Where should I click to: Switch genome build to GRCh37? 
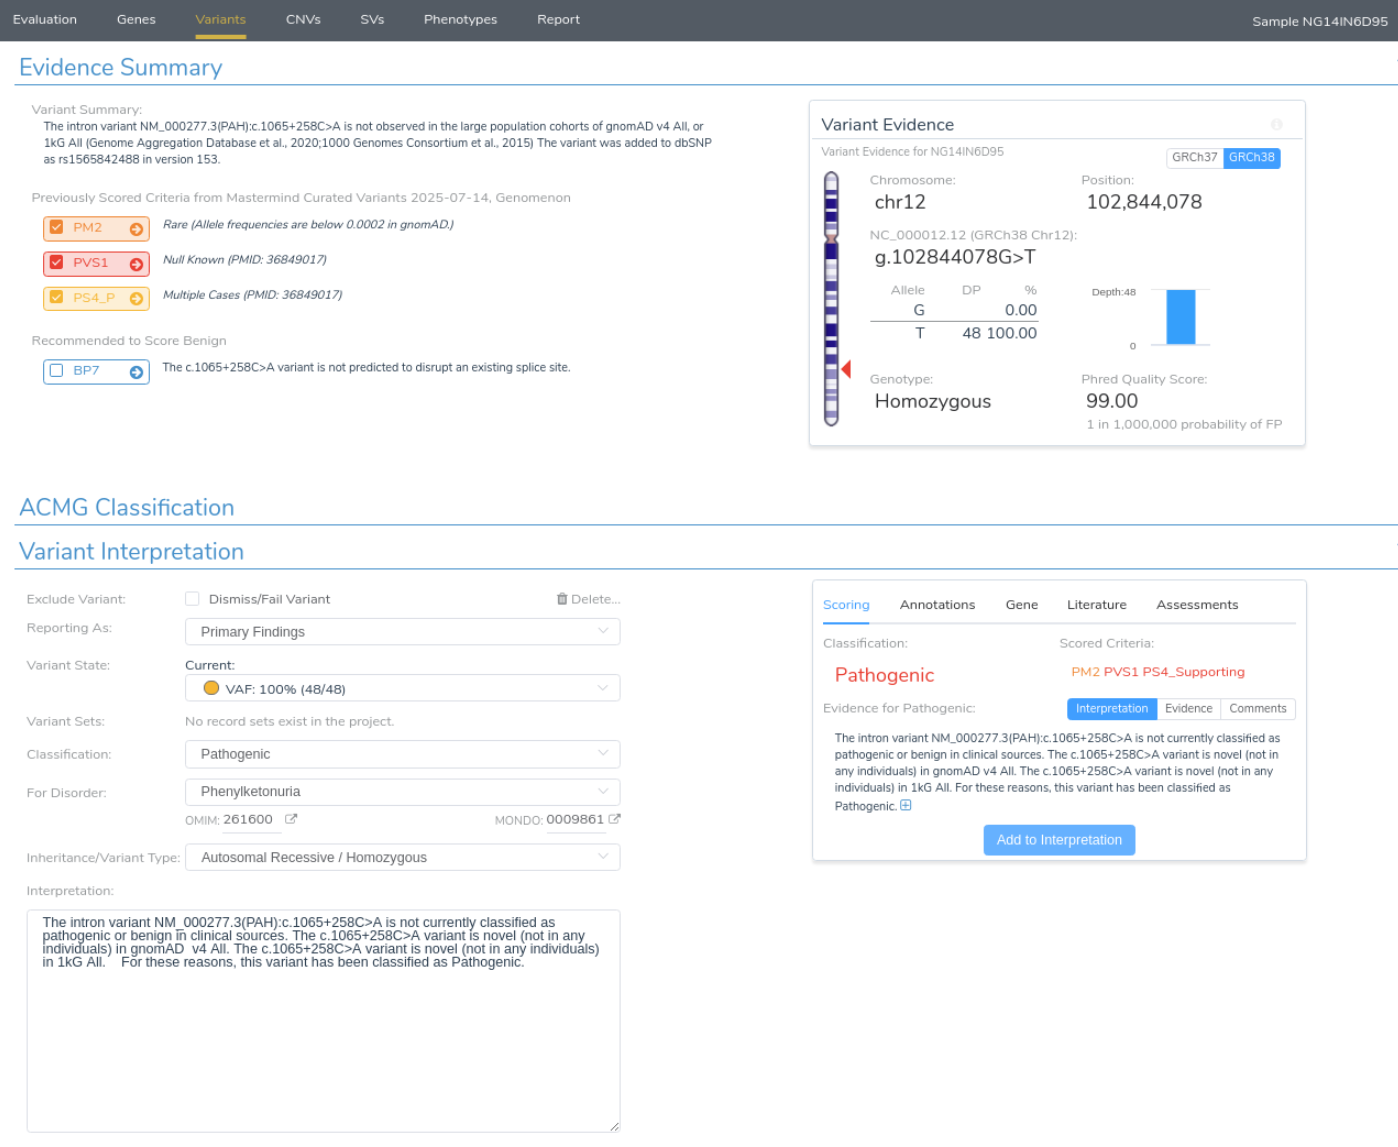tap(1194, 158)
